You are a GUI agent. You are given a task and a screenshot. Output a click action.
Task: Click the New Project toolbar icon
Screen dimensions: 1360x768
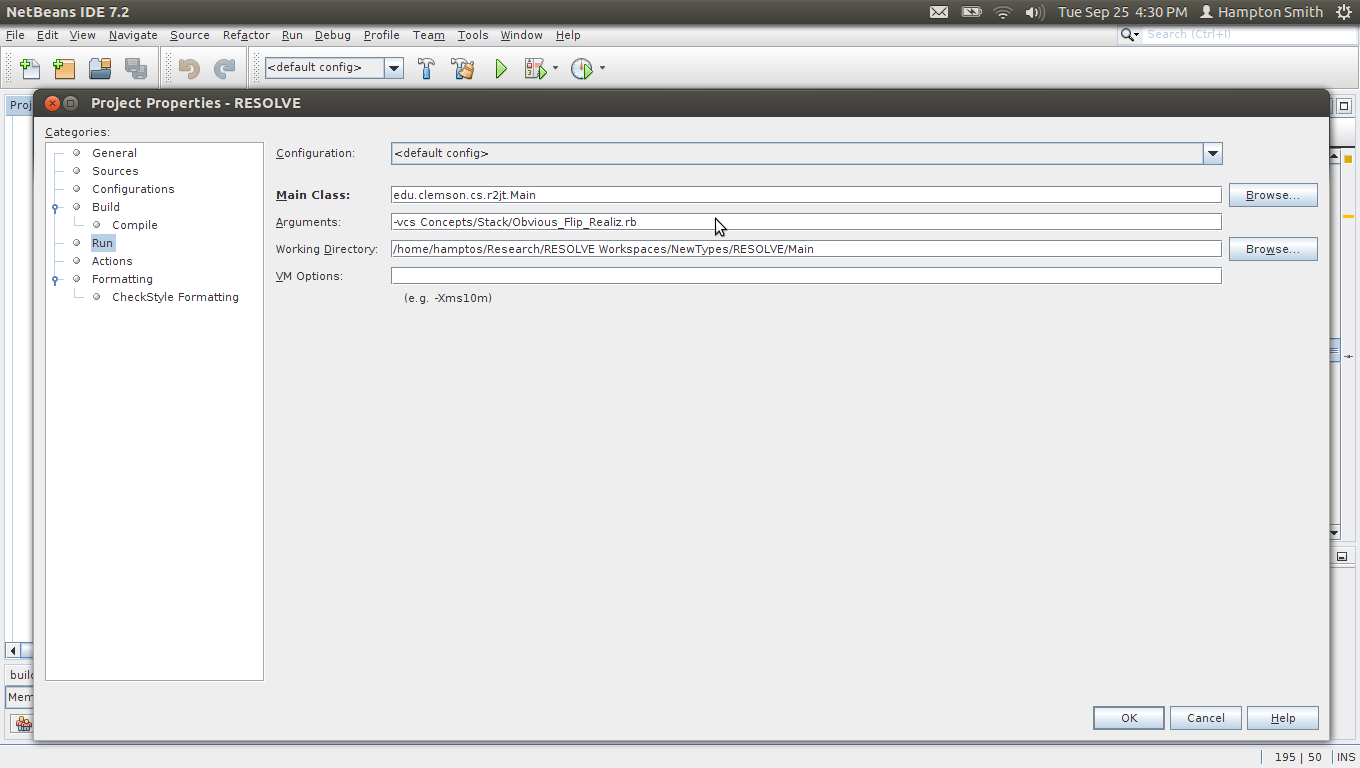pyautogui.click(x=64, y=69)
